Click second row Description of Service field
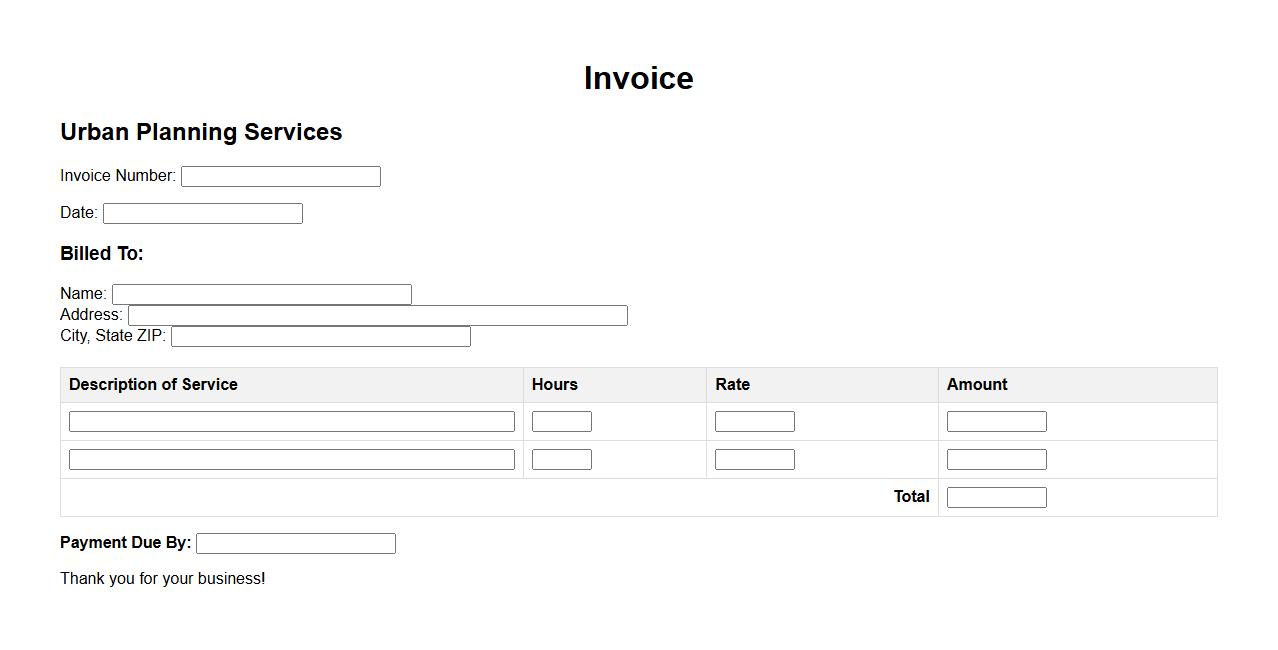Viewport: 1278px width, 650px height. coord(291,460)
